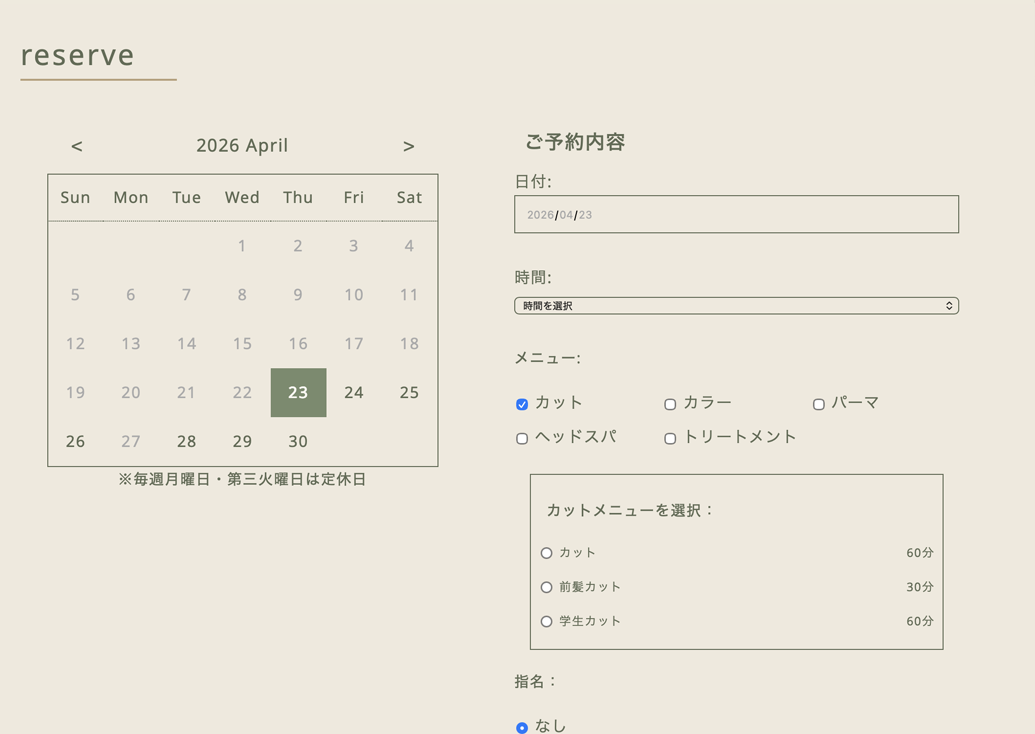1035x734 pixels.
Task: Go to previous month using left arrow
Action: click(x=77, y=146)
